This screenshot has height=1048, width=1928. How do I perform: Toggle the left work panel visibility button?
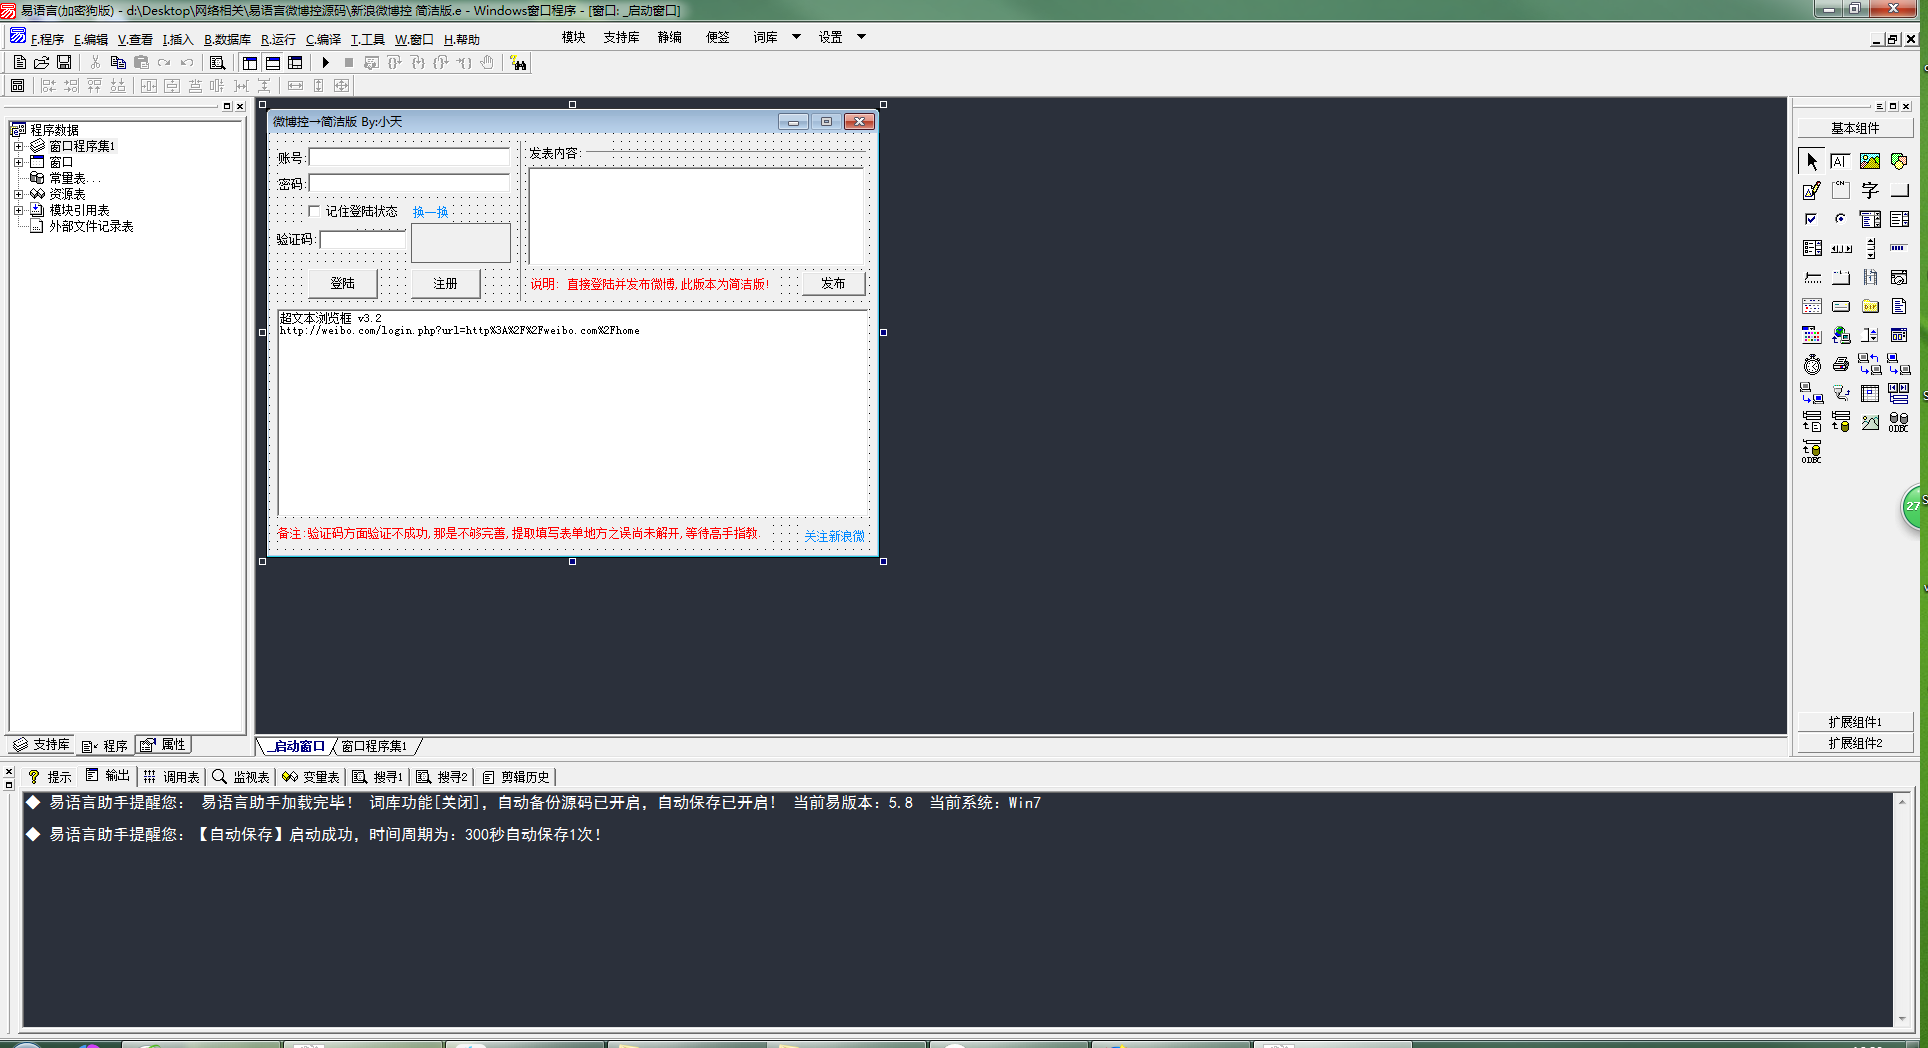[250, 62]
